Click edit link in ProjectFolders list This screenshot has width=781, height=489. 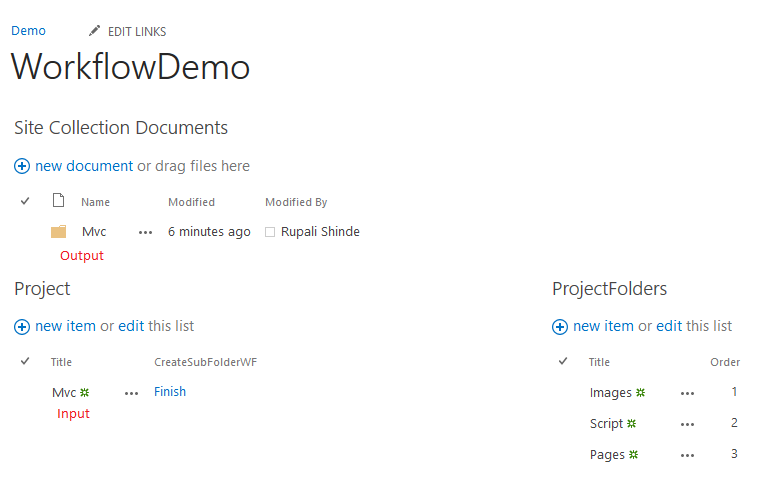click(670, 326)
